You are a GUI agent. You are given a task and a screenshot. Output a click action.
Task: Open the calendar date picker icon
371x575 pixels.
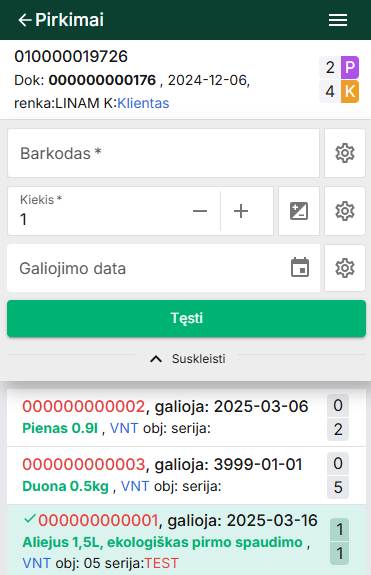pyautogui.click(x=300, y=267)
